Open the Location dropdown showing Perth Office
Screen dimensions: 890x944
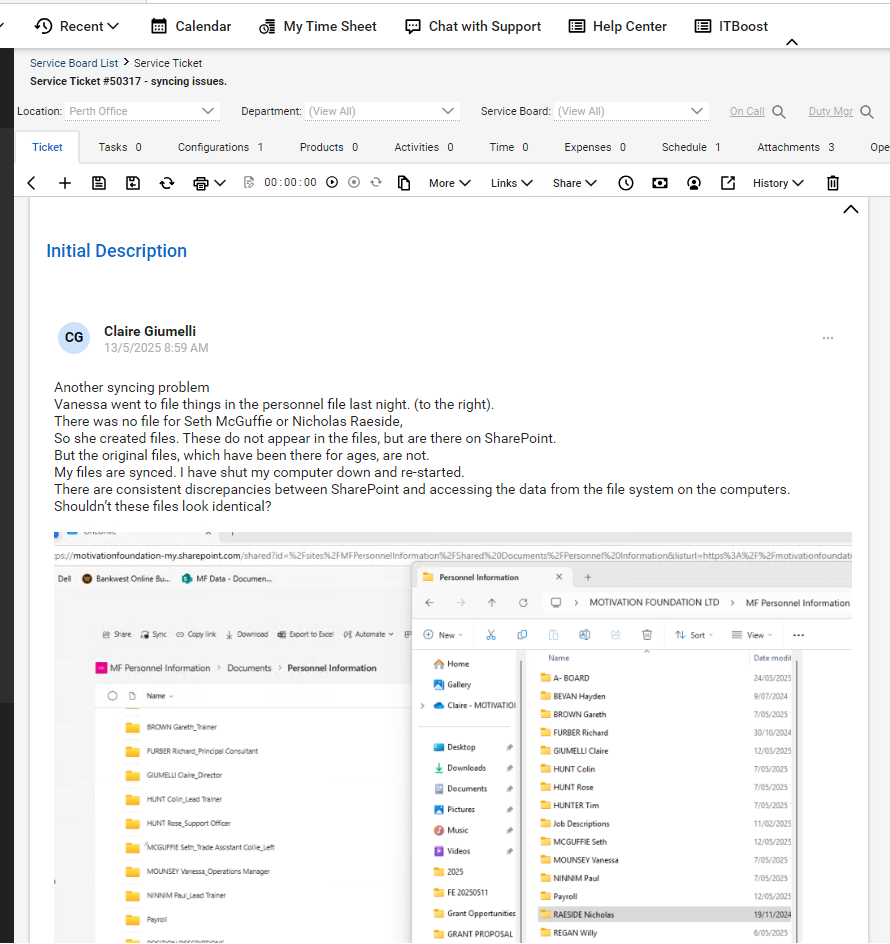(x=142, y=111)
